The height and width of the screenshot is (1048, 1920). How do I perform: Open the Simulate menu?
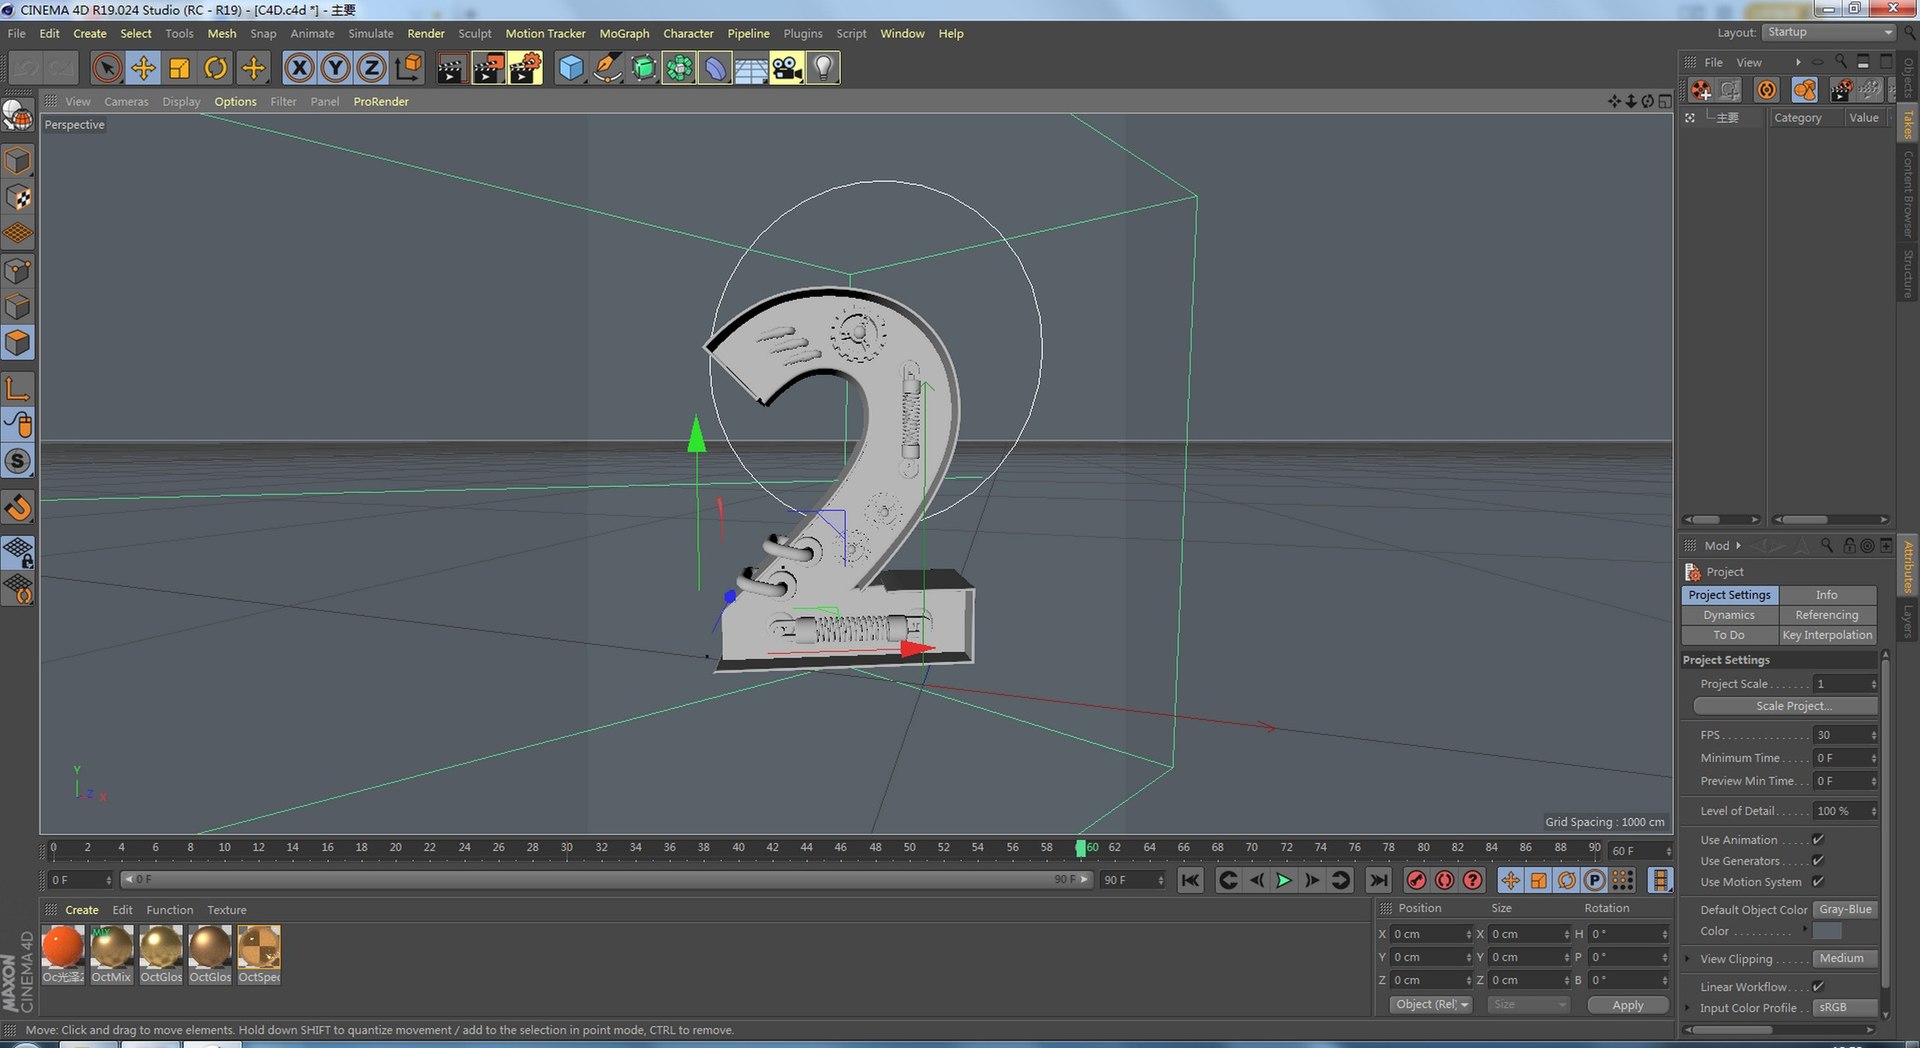point(370,33)
